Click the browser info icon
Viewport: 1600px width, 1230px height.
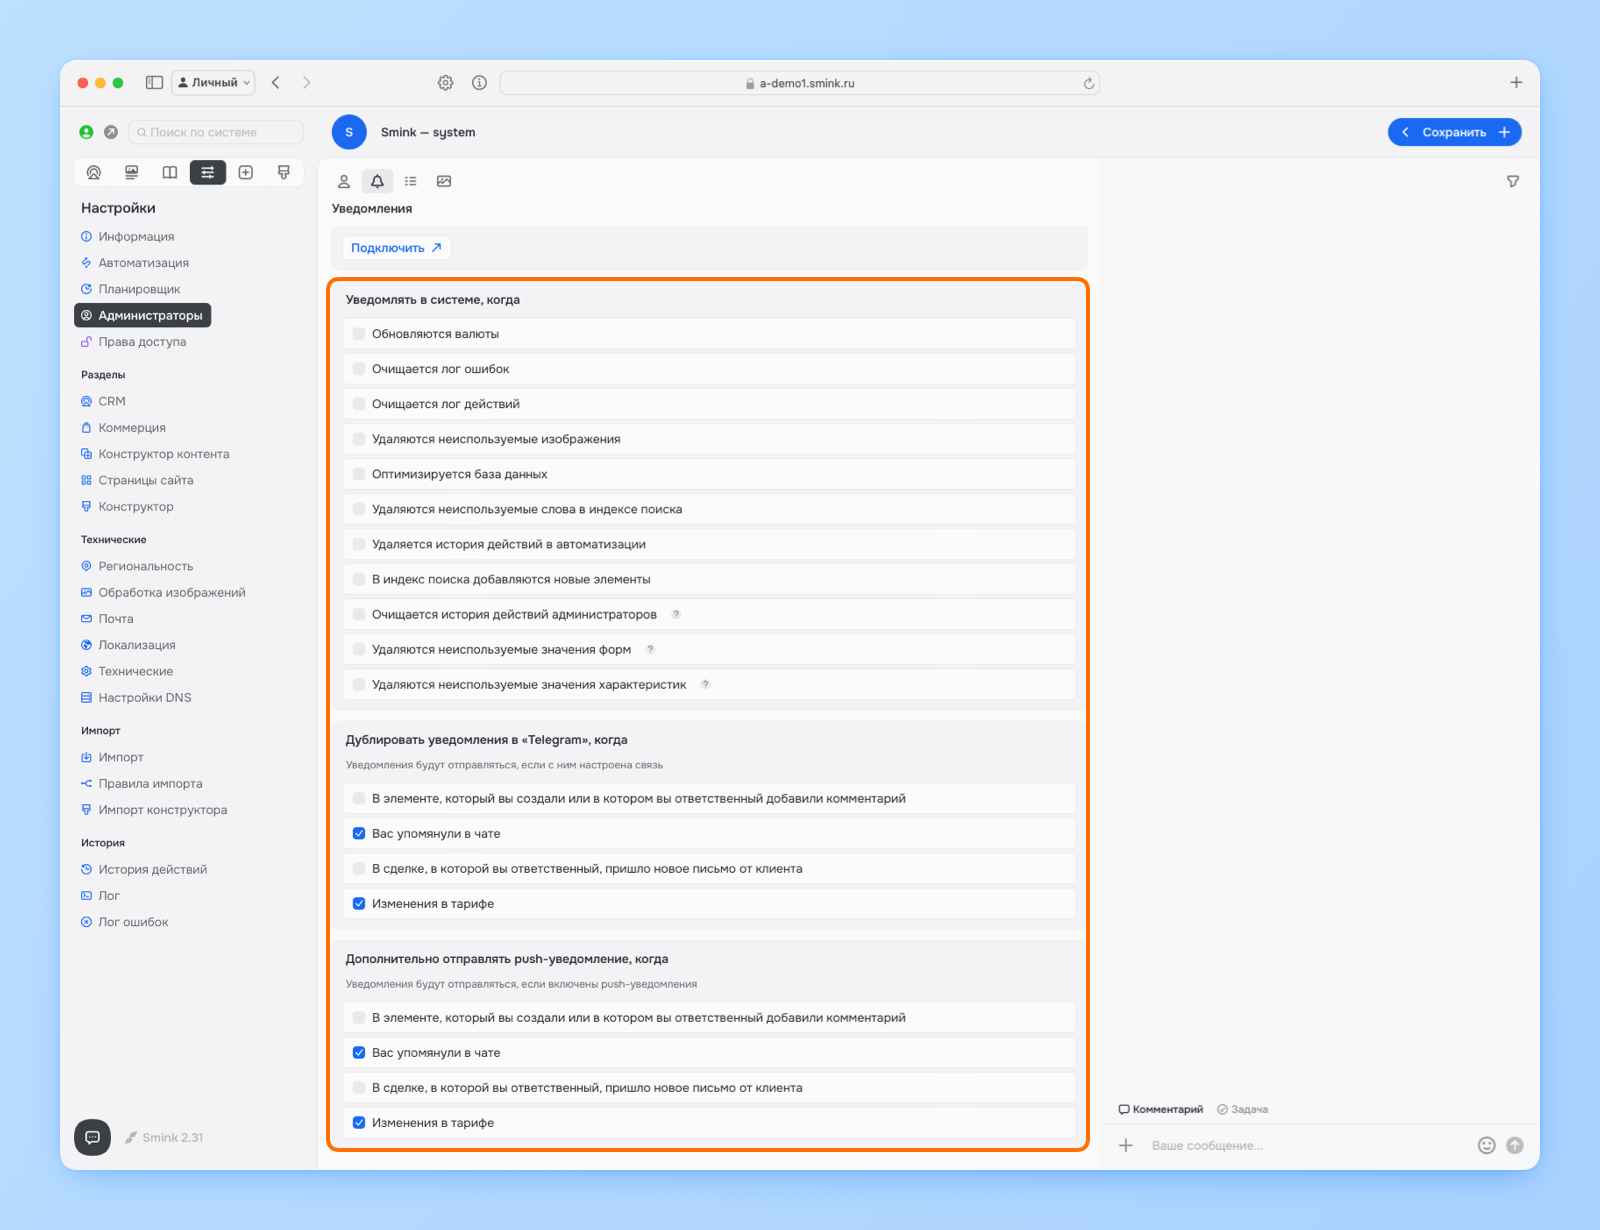tap(480, 83)
